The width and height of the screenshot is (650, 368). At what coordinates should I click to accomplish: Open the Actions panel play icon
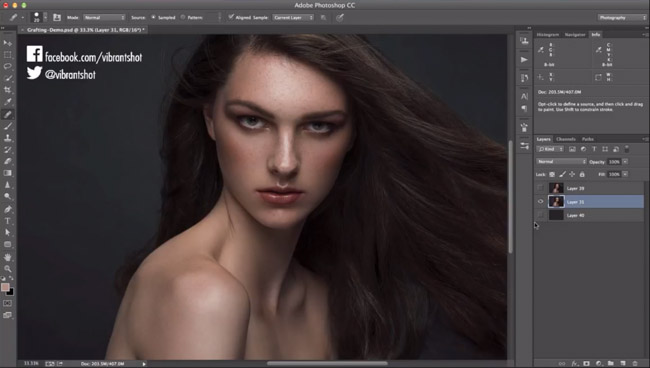(524, 60)
